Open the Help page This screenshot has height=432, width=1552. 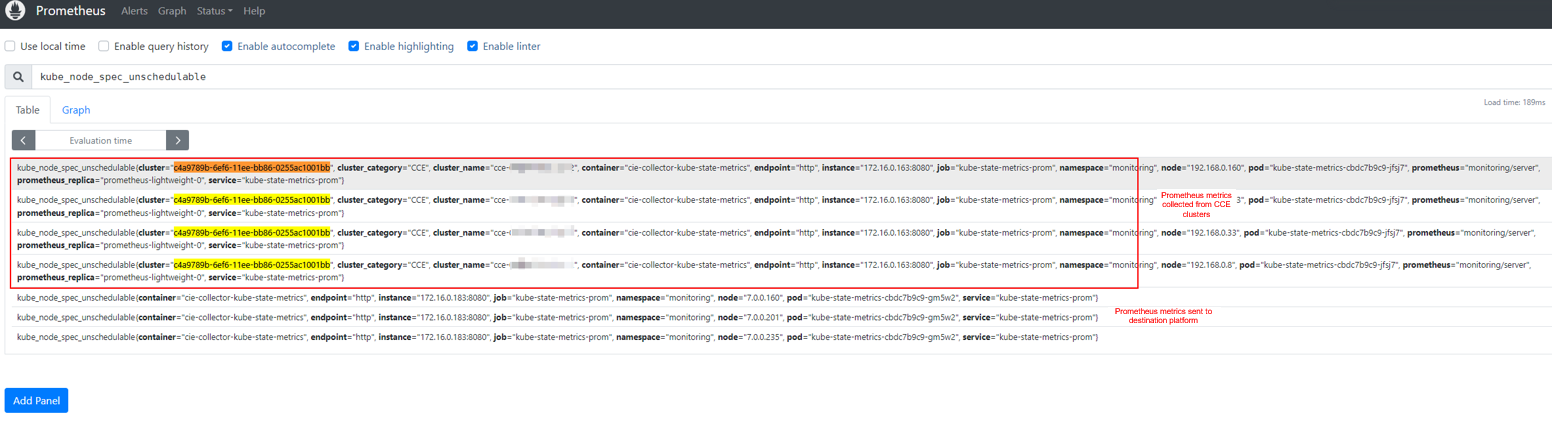point(254,11)
